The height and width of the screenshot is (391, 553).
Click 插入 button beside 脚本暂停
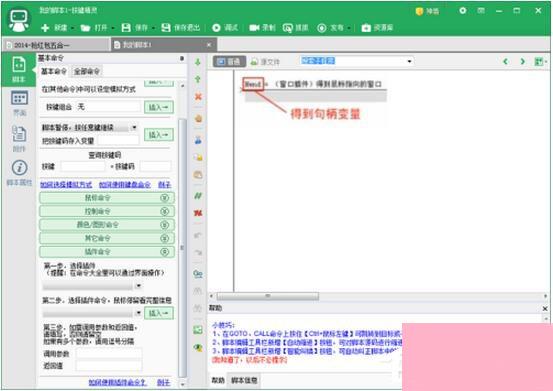point(159,134)
